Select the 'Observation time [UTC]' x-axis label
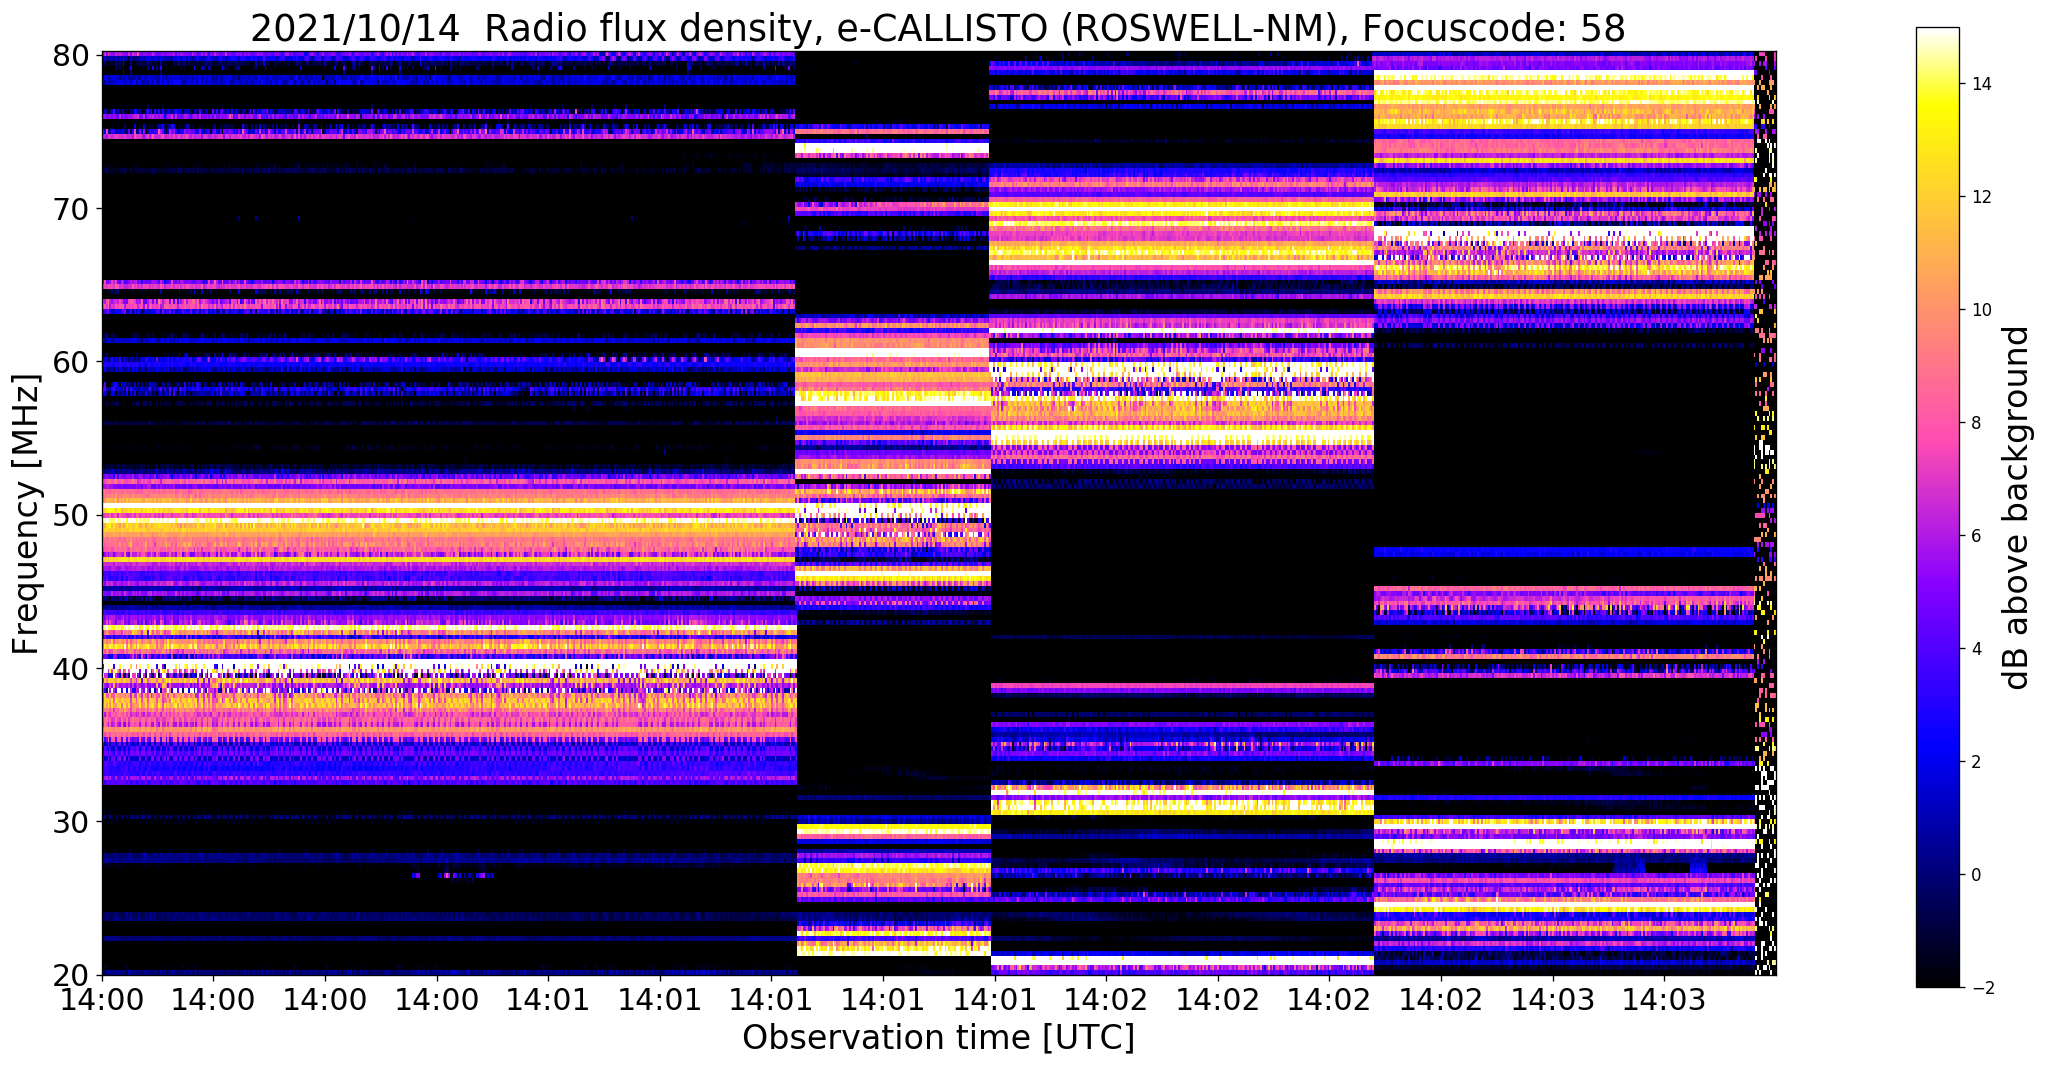This screenshot has height=1067, width=2047. click(x=938, y=1037)
